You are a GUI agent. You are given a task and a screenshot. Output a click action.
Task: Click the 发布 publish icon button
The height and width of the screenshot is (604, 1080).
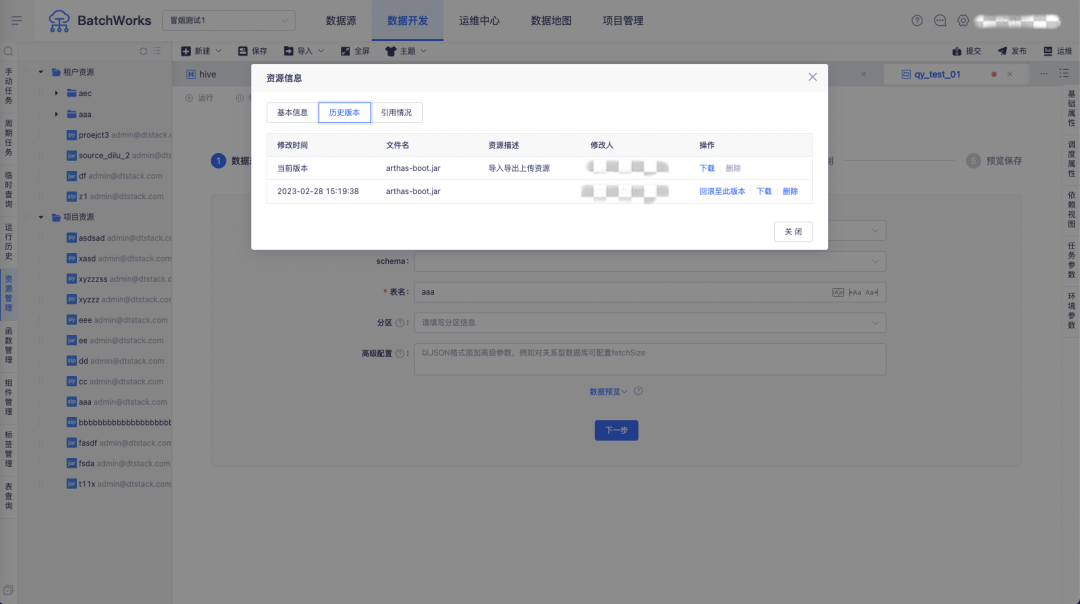[x=1011, y=51]
